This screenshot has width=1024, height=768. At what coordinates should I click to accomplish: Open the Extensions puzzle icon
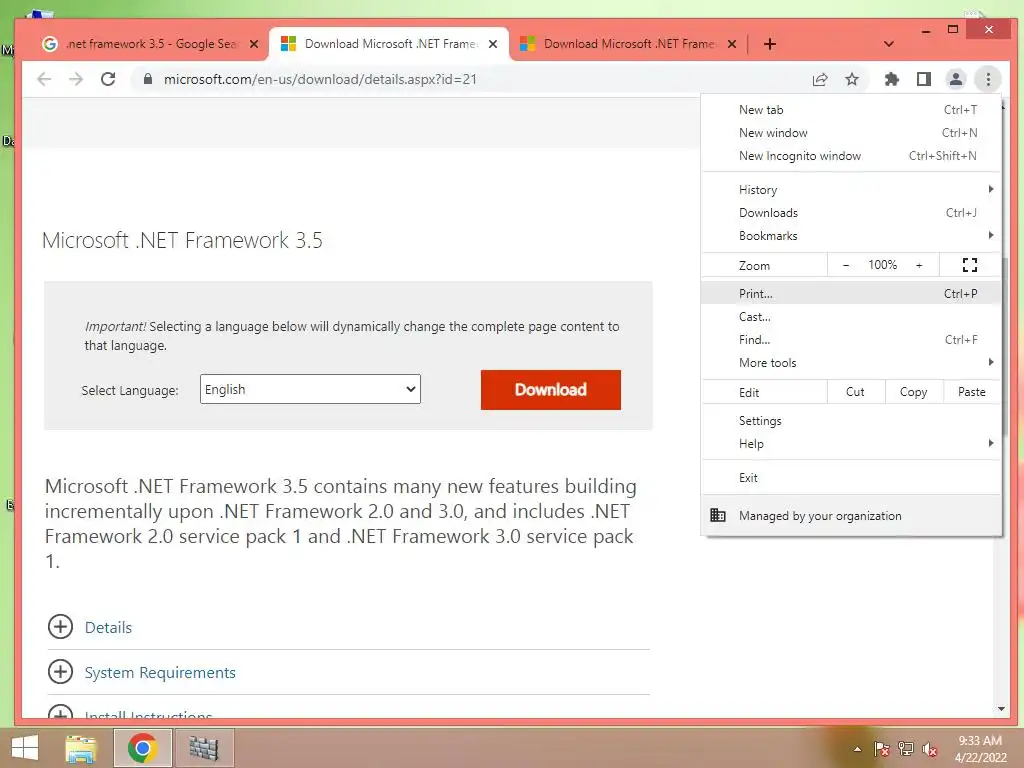[891, 80]
